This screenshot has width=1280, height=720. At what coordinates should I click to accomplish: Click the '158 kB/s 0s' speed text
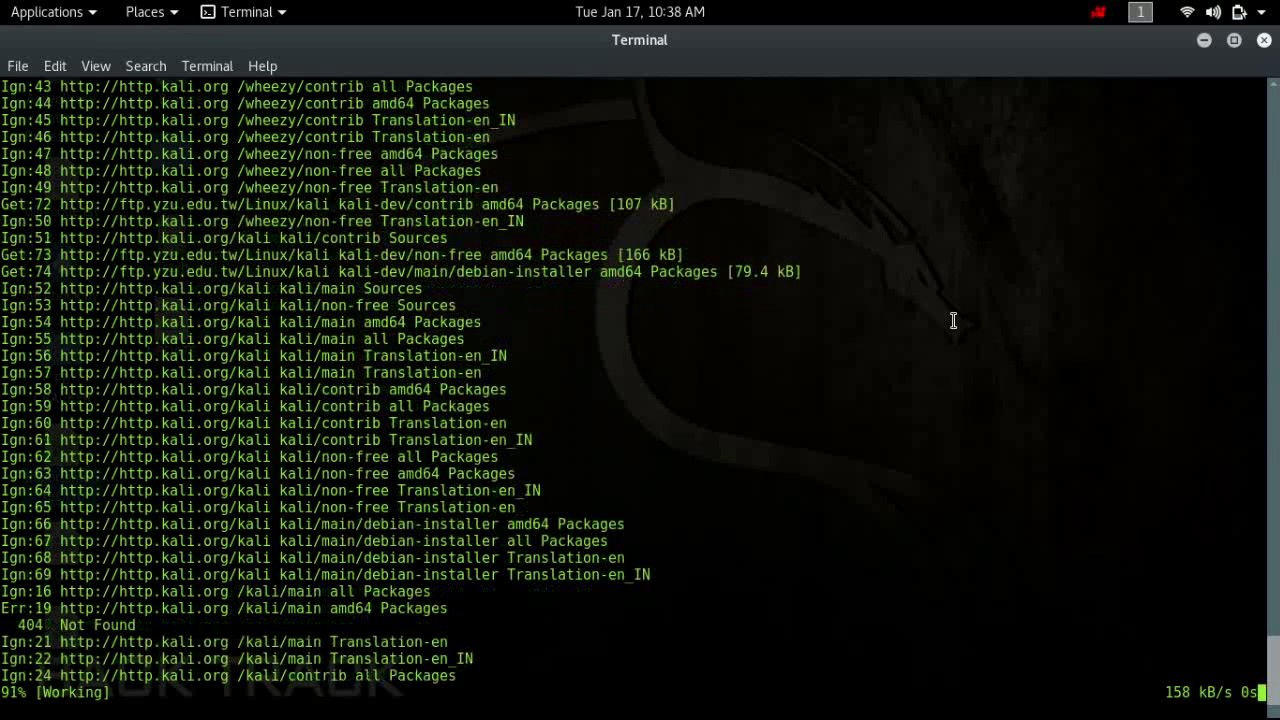(1210, 692)
